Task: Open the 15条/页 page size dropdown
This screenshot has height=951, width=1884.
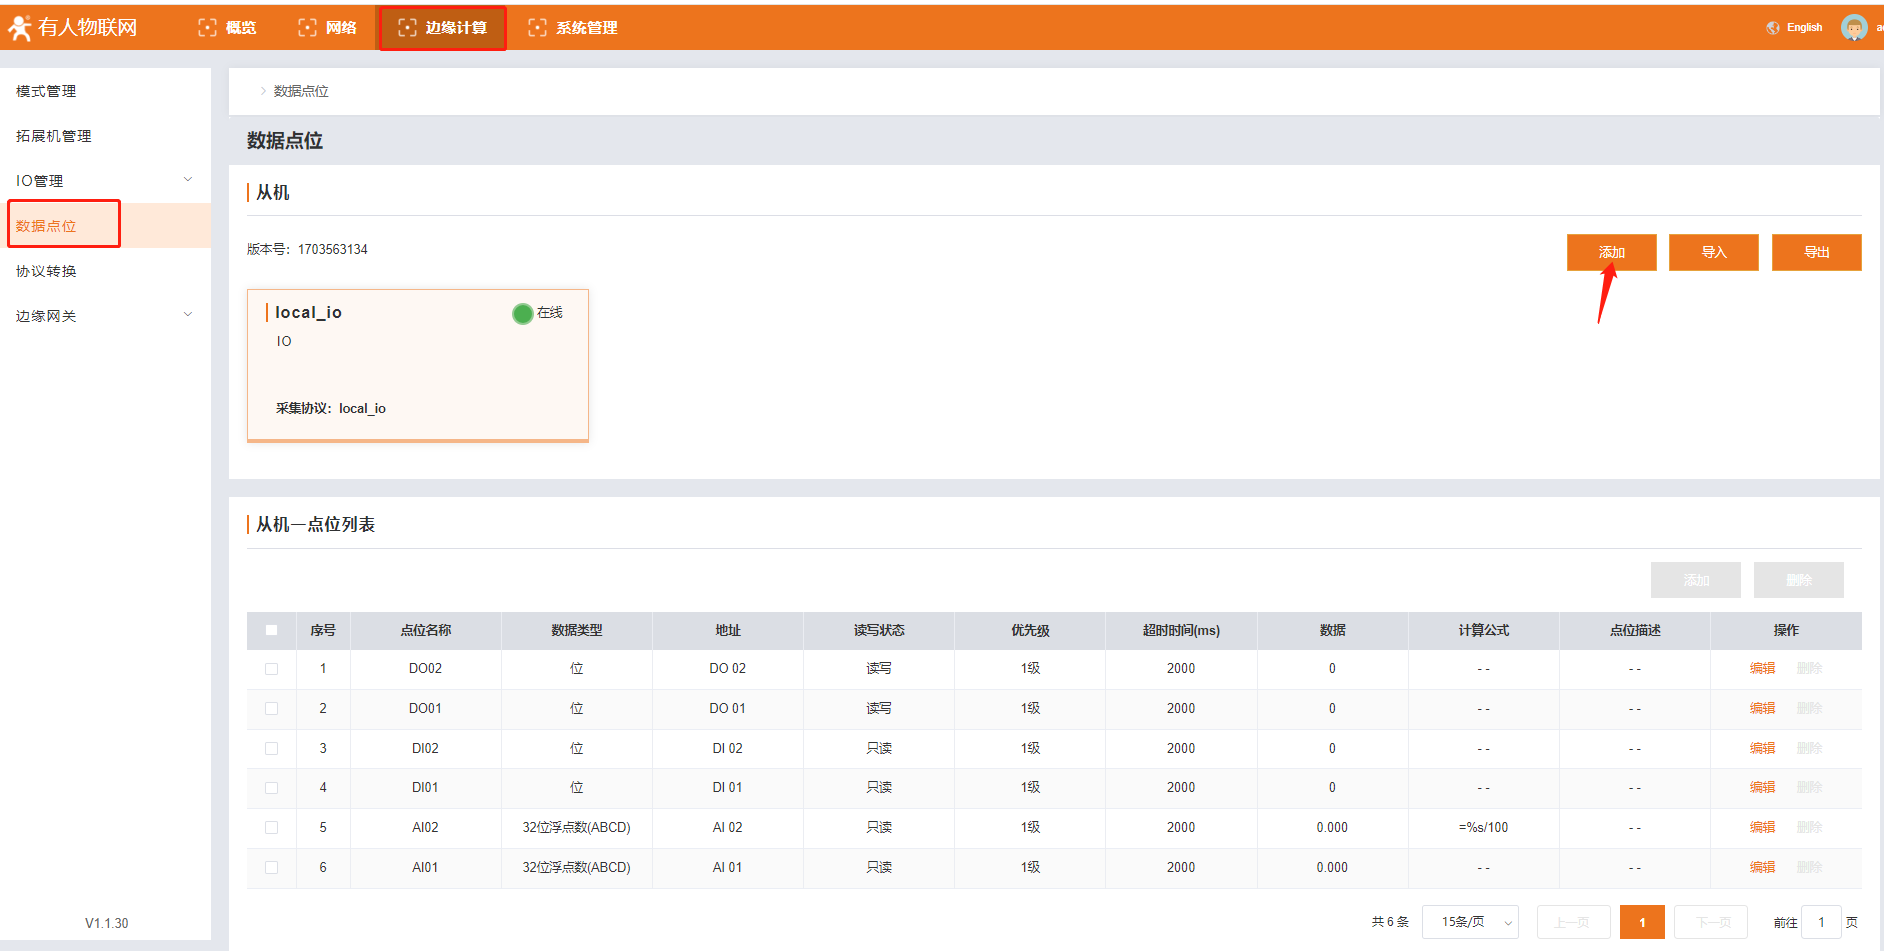Action: click(1469, 922)
